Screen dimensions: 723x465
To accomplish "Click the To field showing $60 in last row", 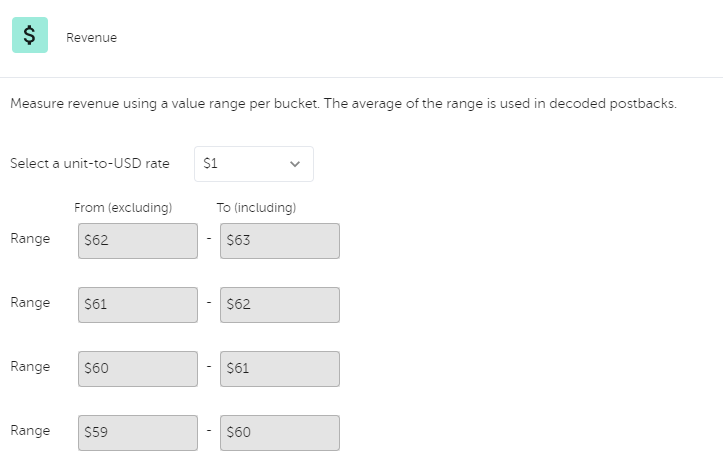I will (x=280, y=433).
